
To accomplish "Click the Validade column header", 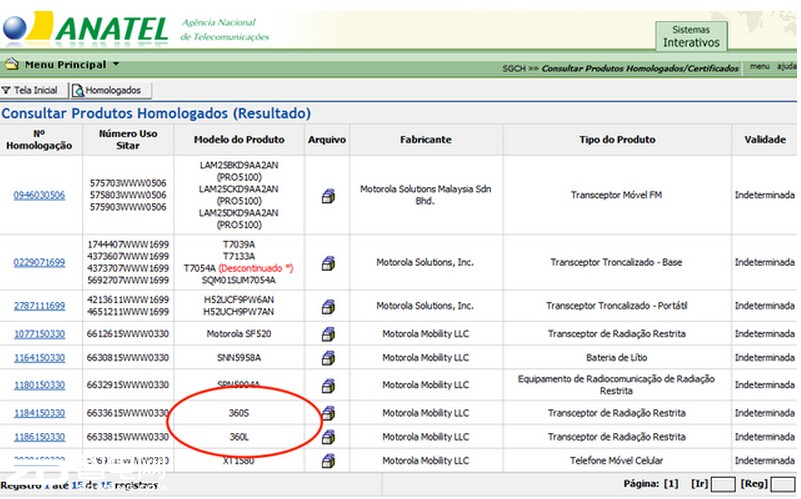I will click(765, 139).
